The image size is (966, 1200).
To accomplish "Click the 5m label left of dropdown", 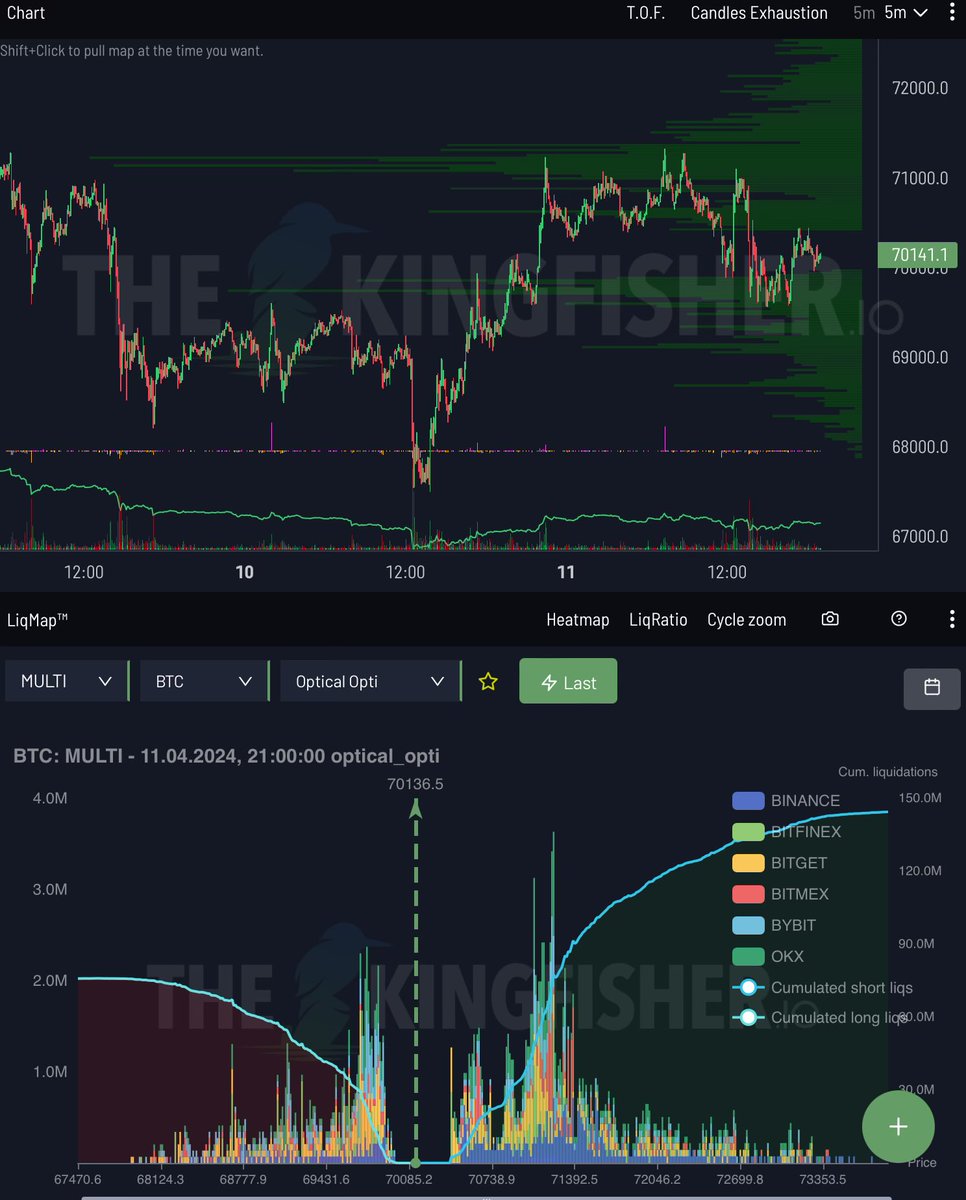I will [x=864, y=13].
